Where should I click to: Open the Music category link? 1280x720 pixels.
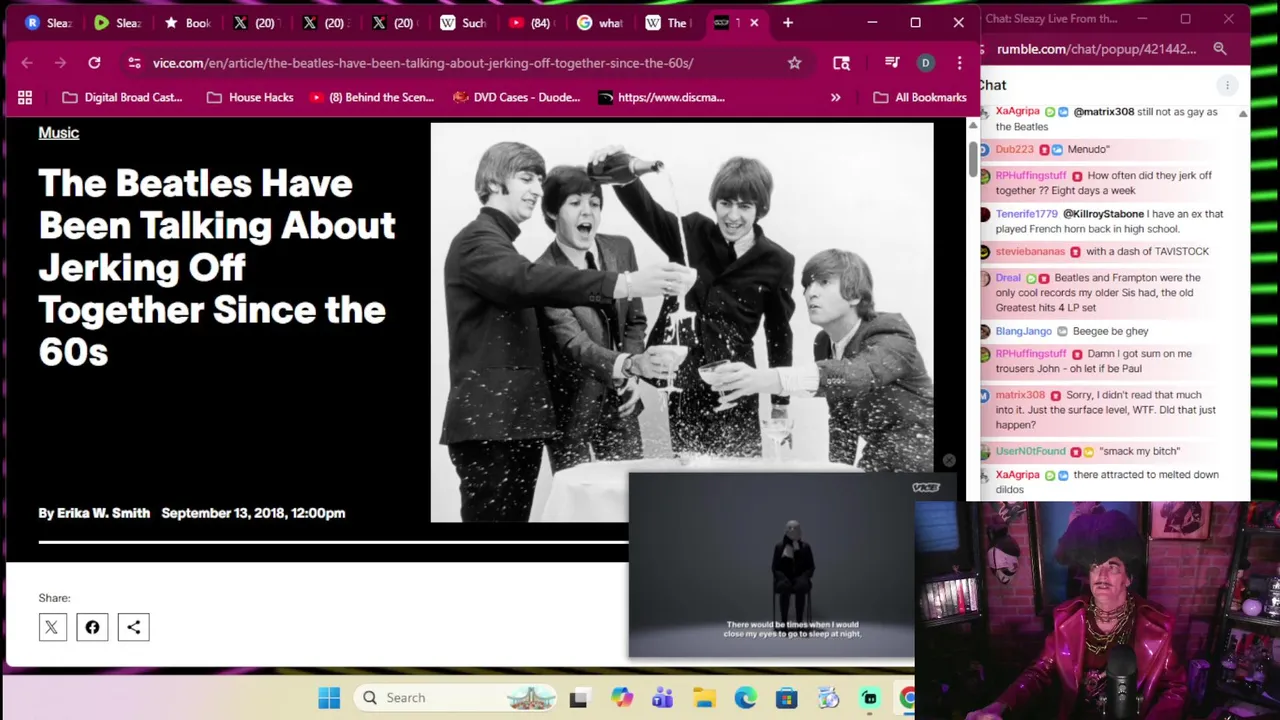pyautogui.click(x=58, y=133)
